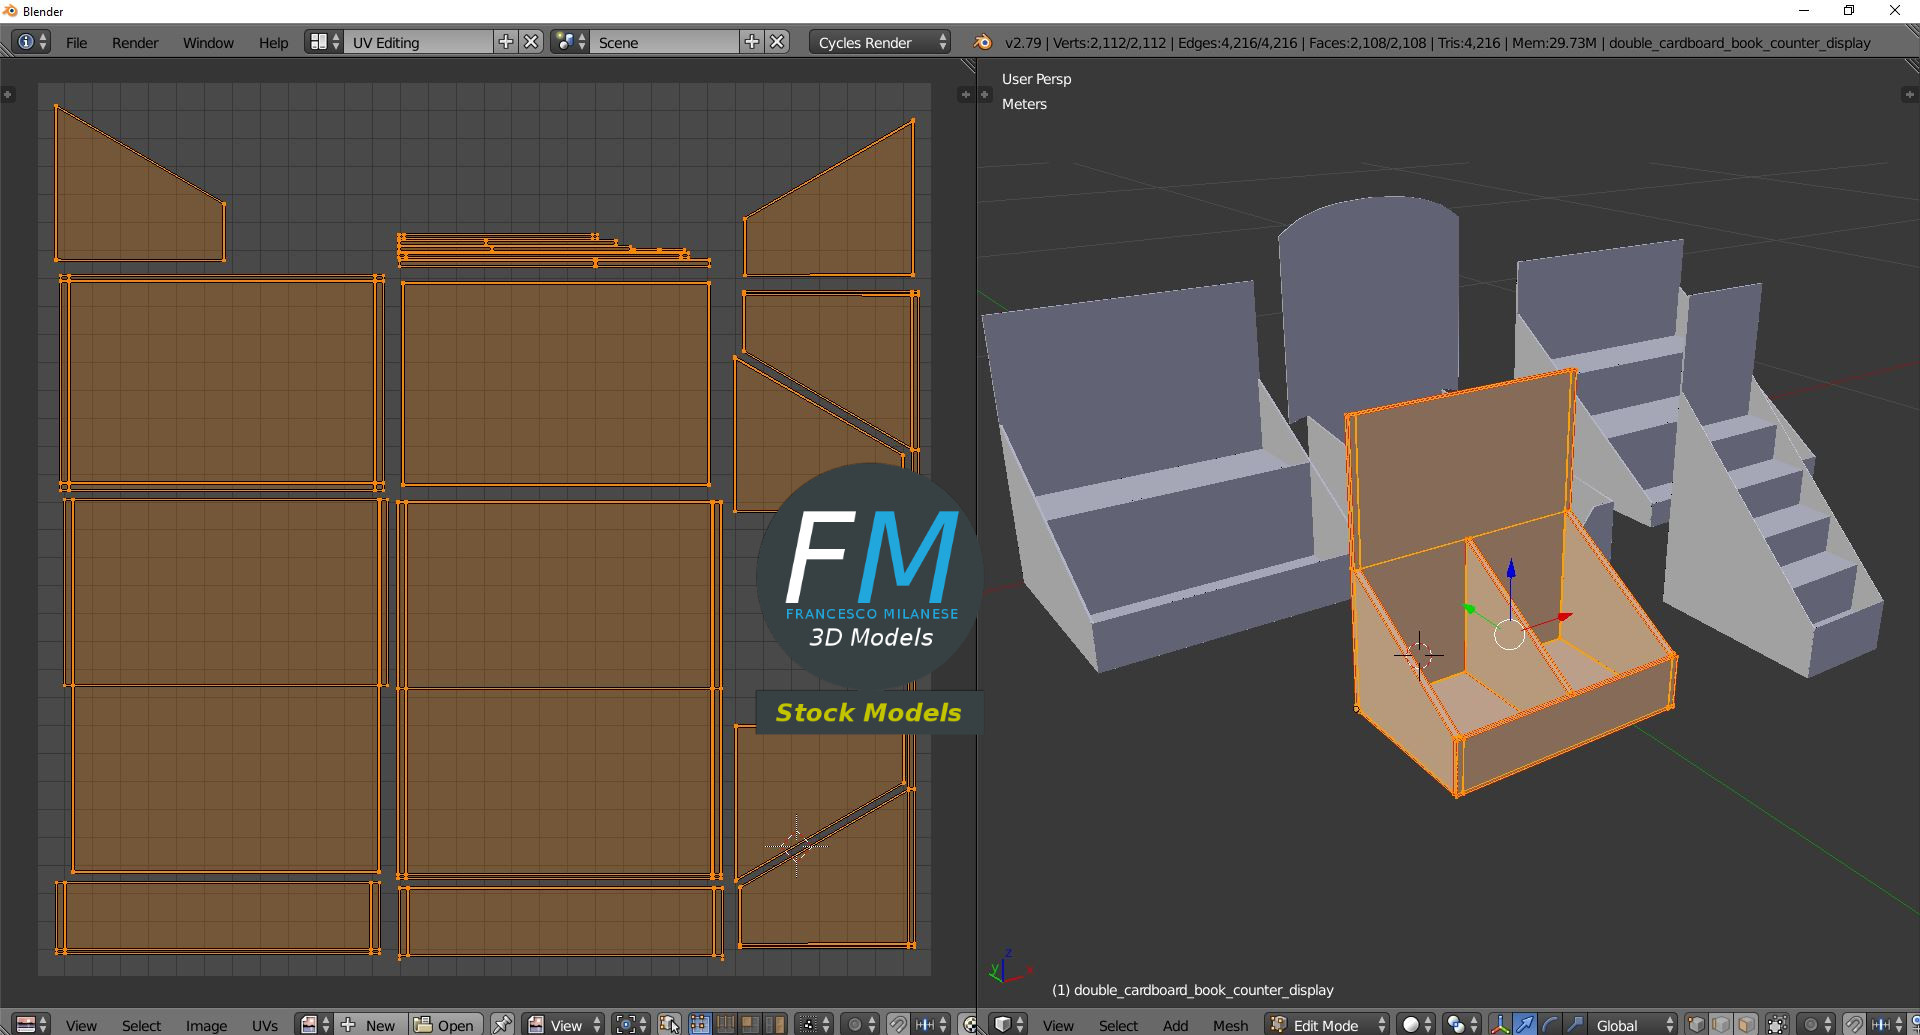
Task: Toggle keep UV and edit mode selection sync
Action: (x=669, y=1024)
